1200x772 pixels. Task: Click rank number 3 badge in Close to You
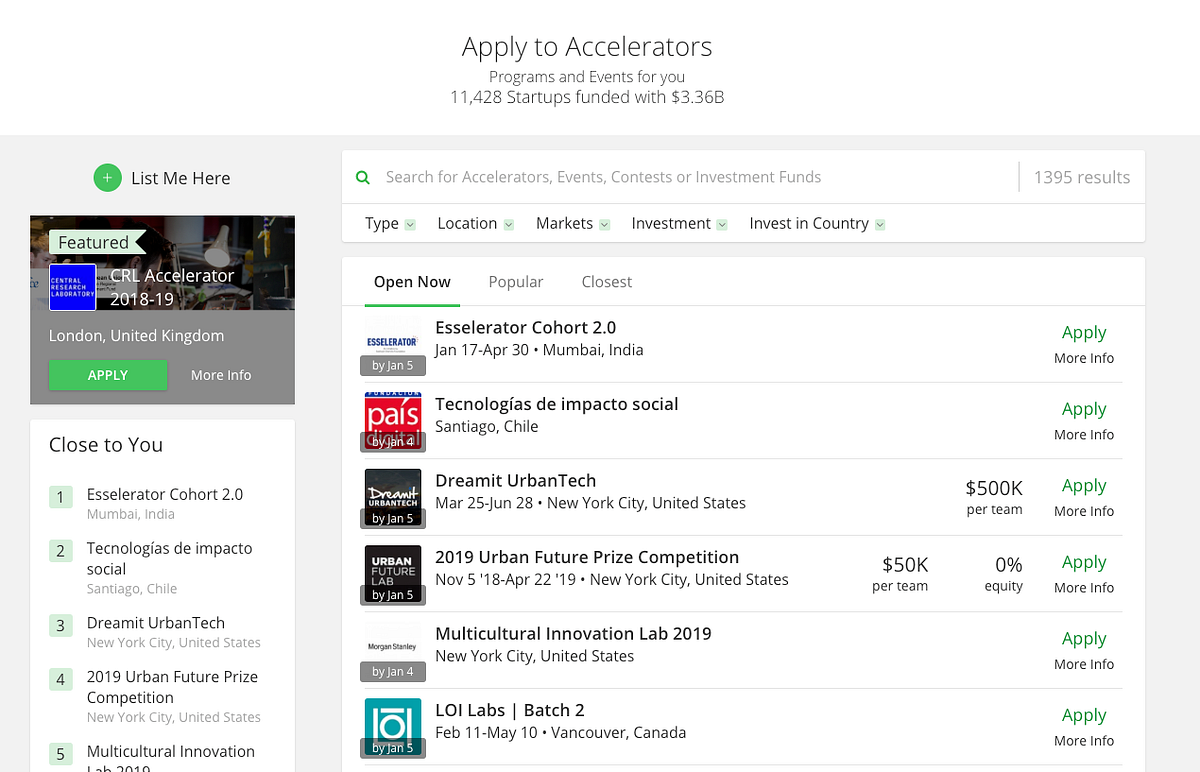click(x=60, y=626)
